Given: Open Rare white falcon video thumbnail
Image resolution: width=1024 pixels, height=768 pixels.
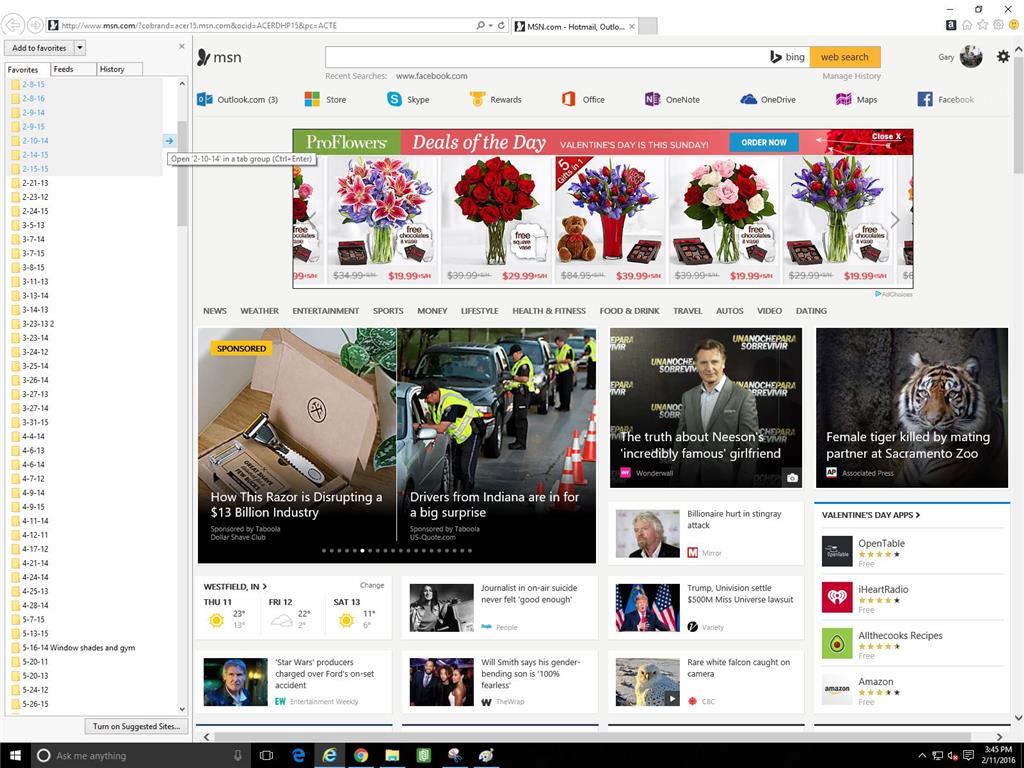Looking at the screenshot, I should [x=648, y=682].
